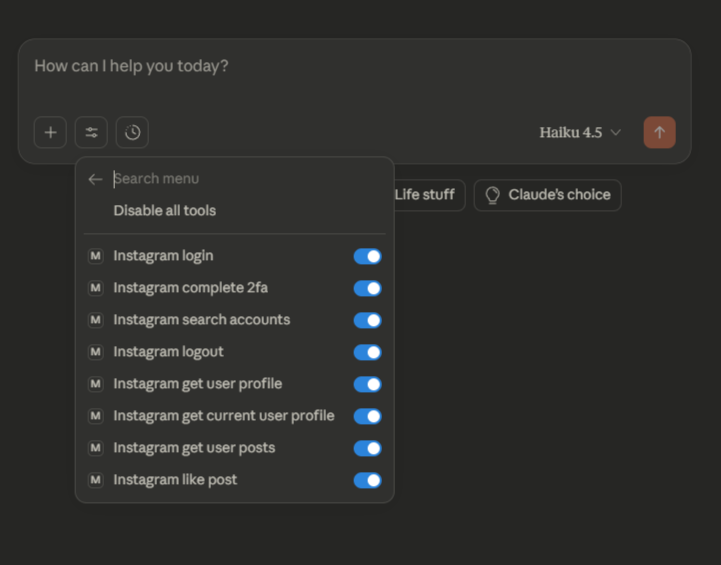Send message with the up-arrow button
Screen dimensions: 721x565
659,132
